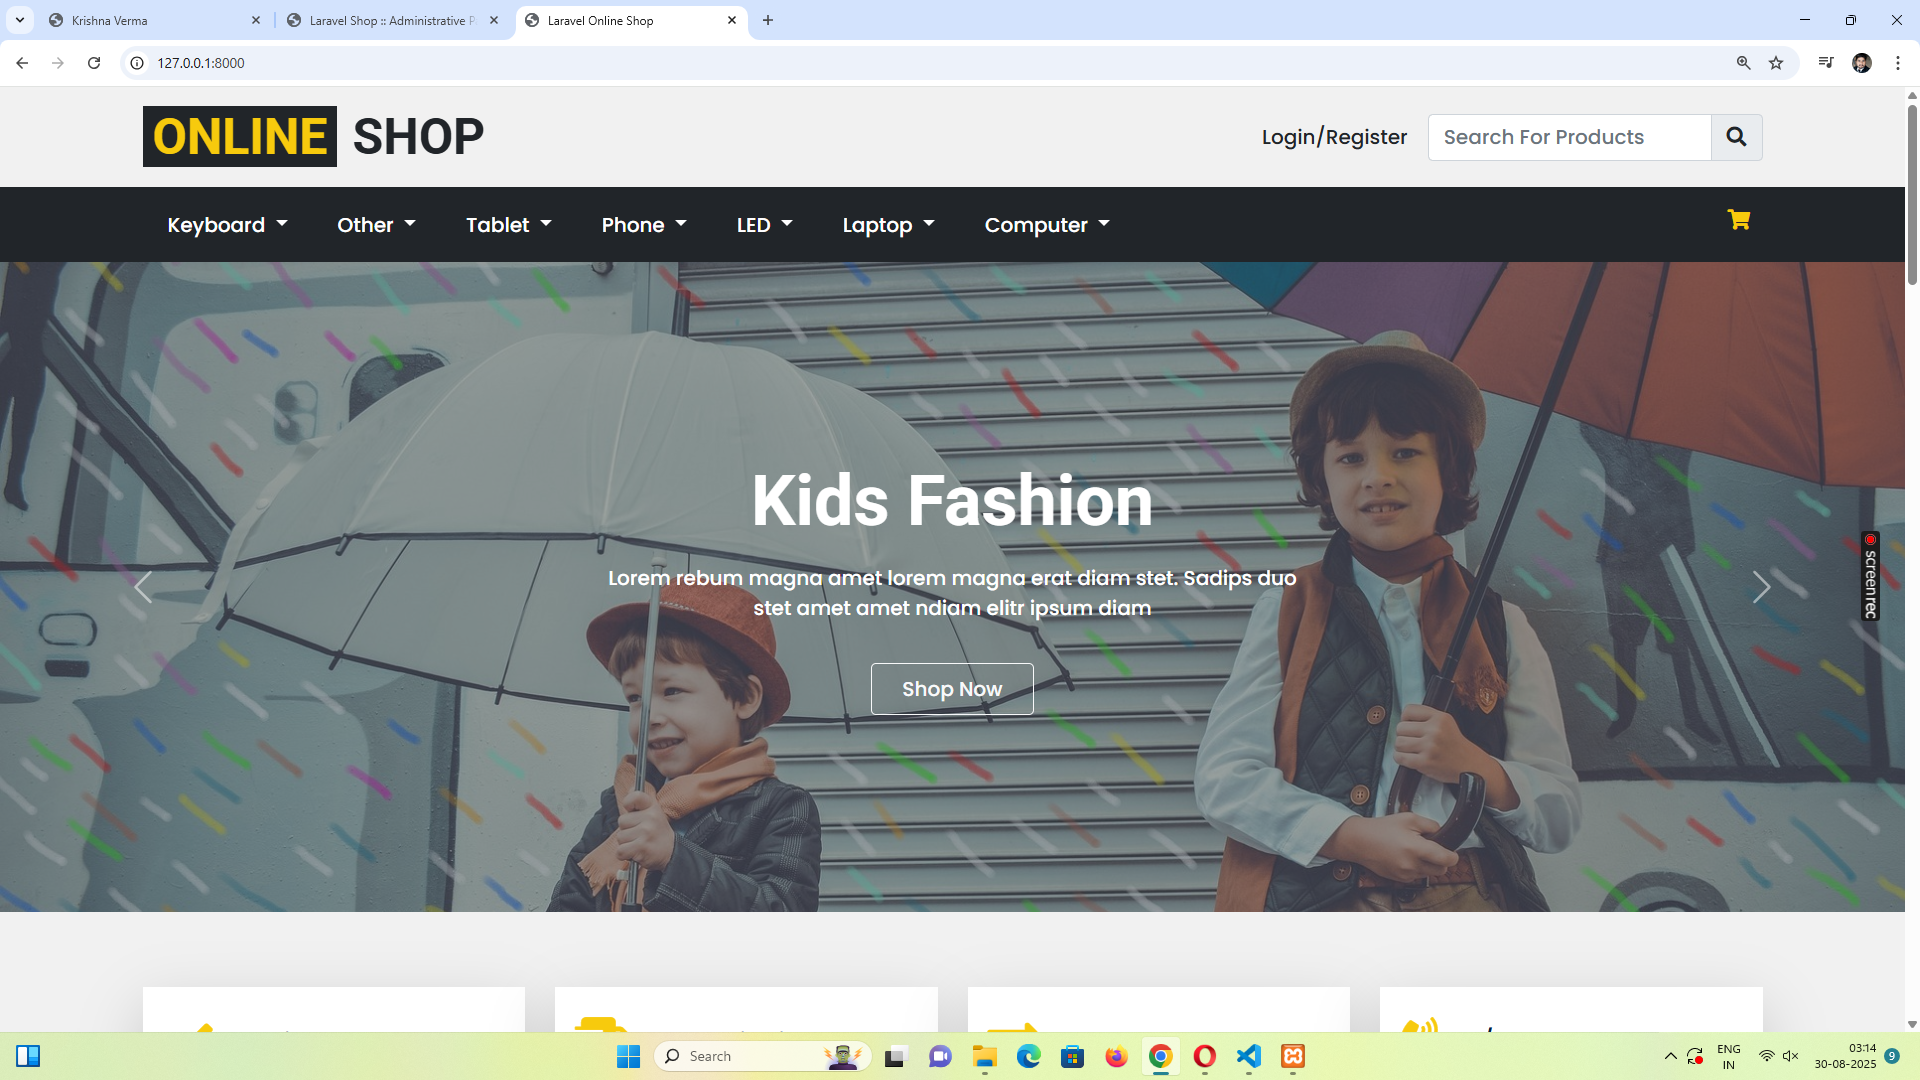Open a new browser tab
The width and height of the screenshot is (1920, 1080).
(x=768, y=20)
